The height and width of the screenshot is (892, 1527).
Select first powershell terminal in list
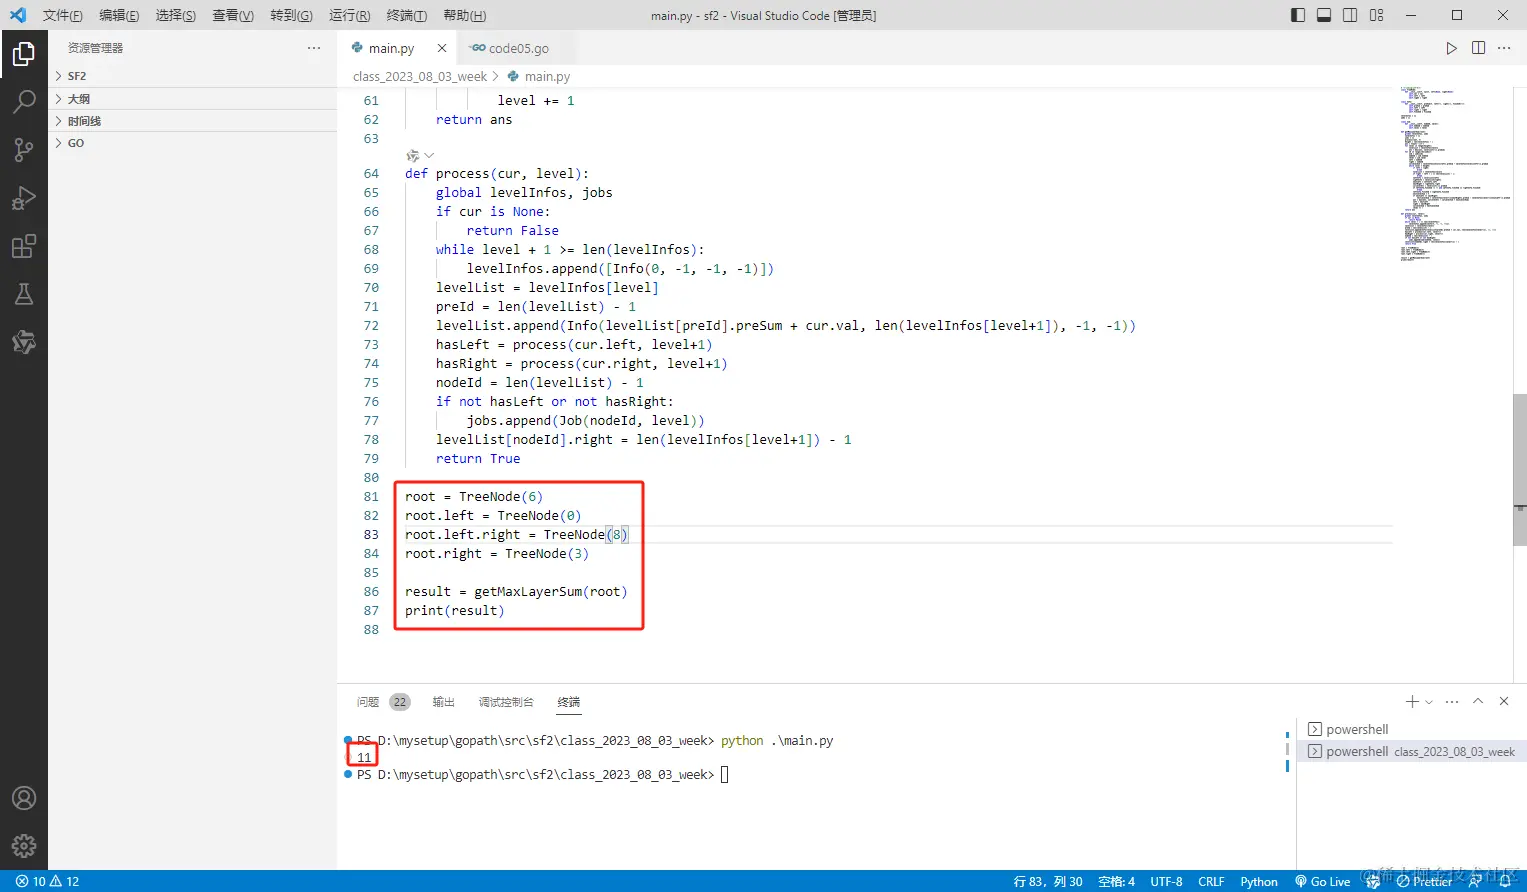pos(1411,729)
